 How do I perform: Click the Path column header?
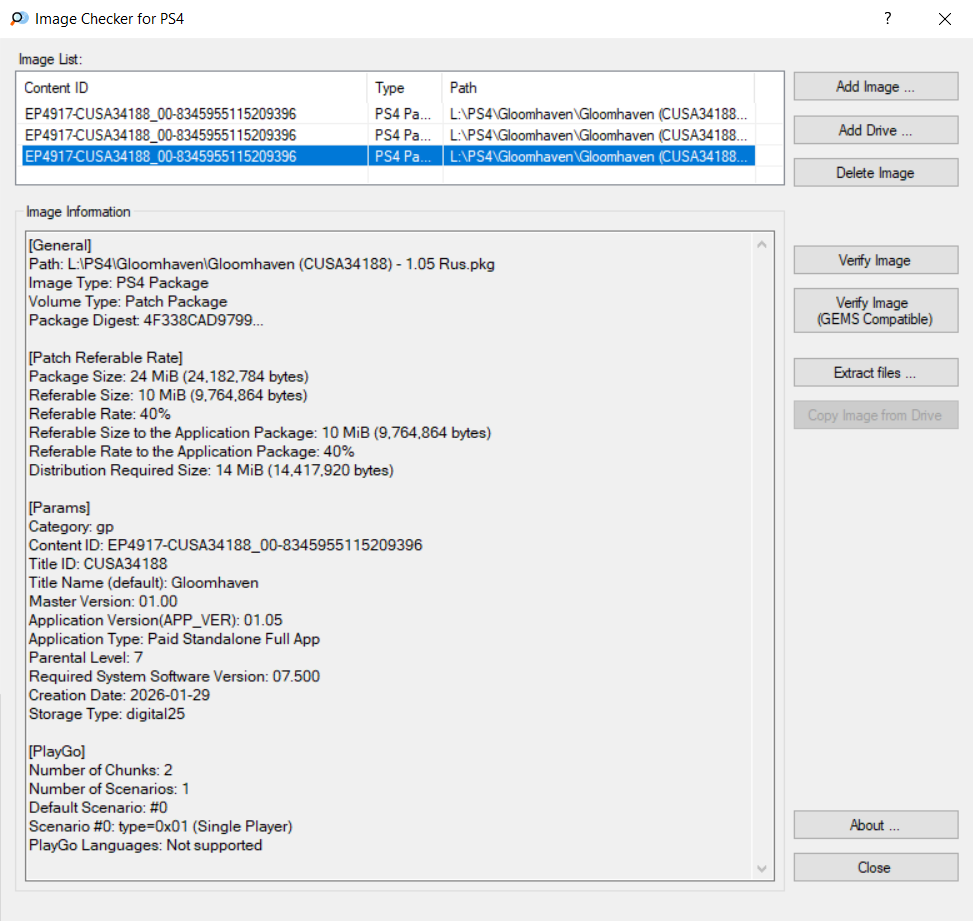tap(597, 88)
